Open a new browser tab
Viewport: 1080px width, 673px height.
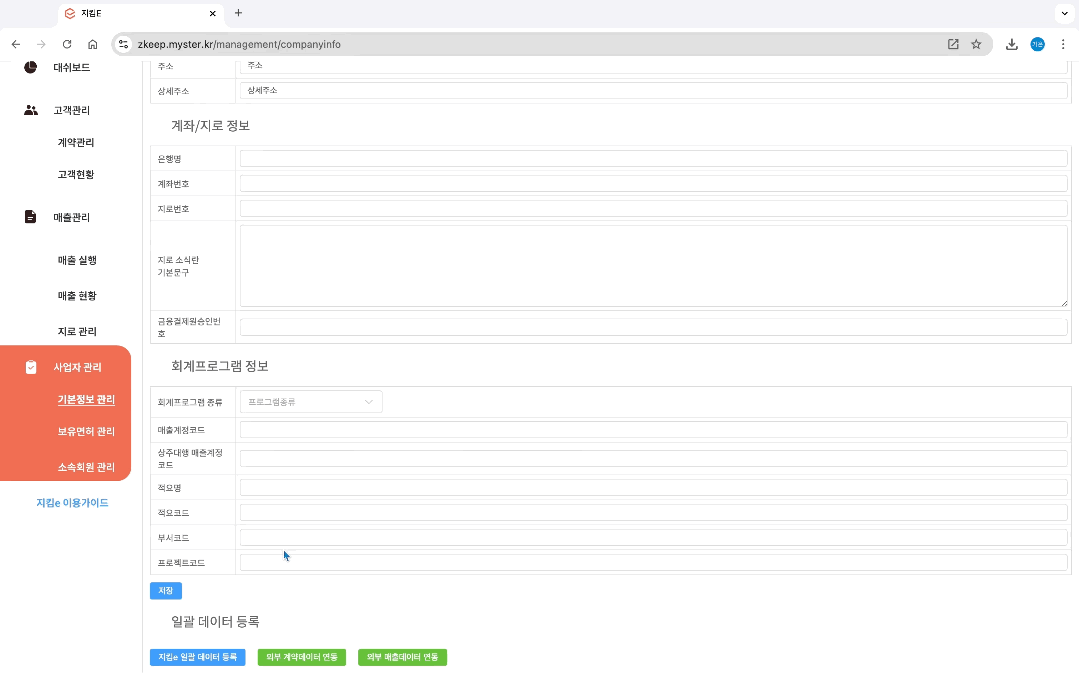click(x=238, y=13)
